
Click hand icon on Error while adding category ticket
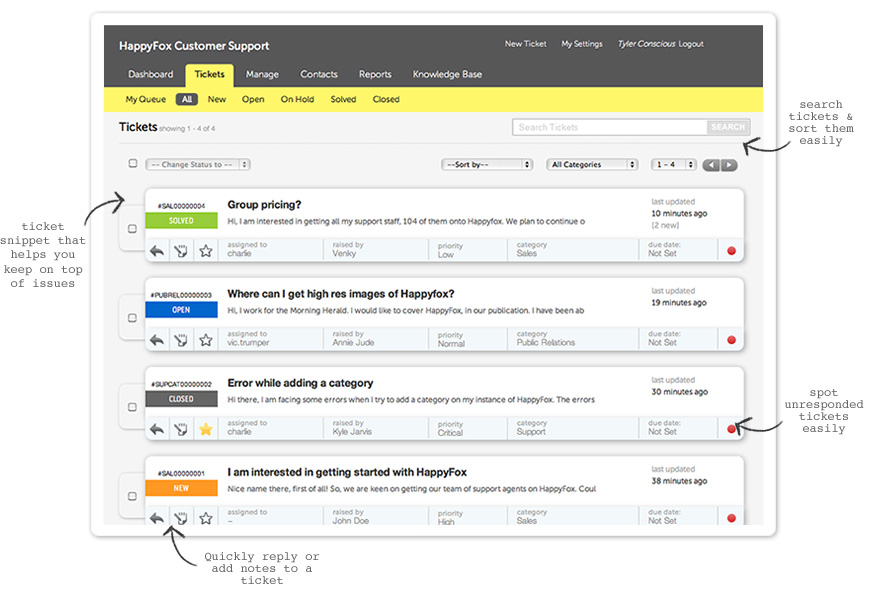tap(181, 429)
